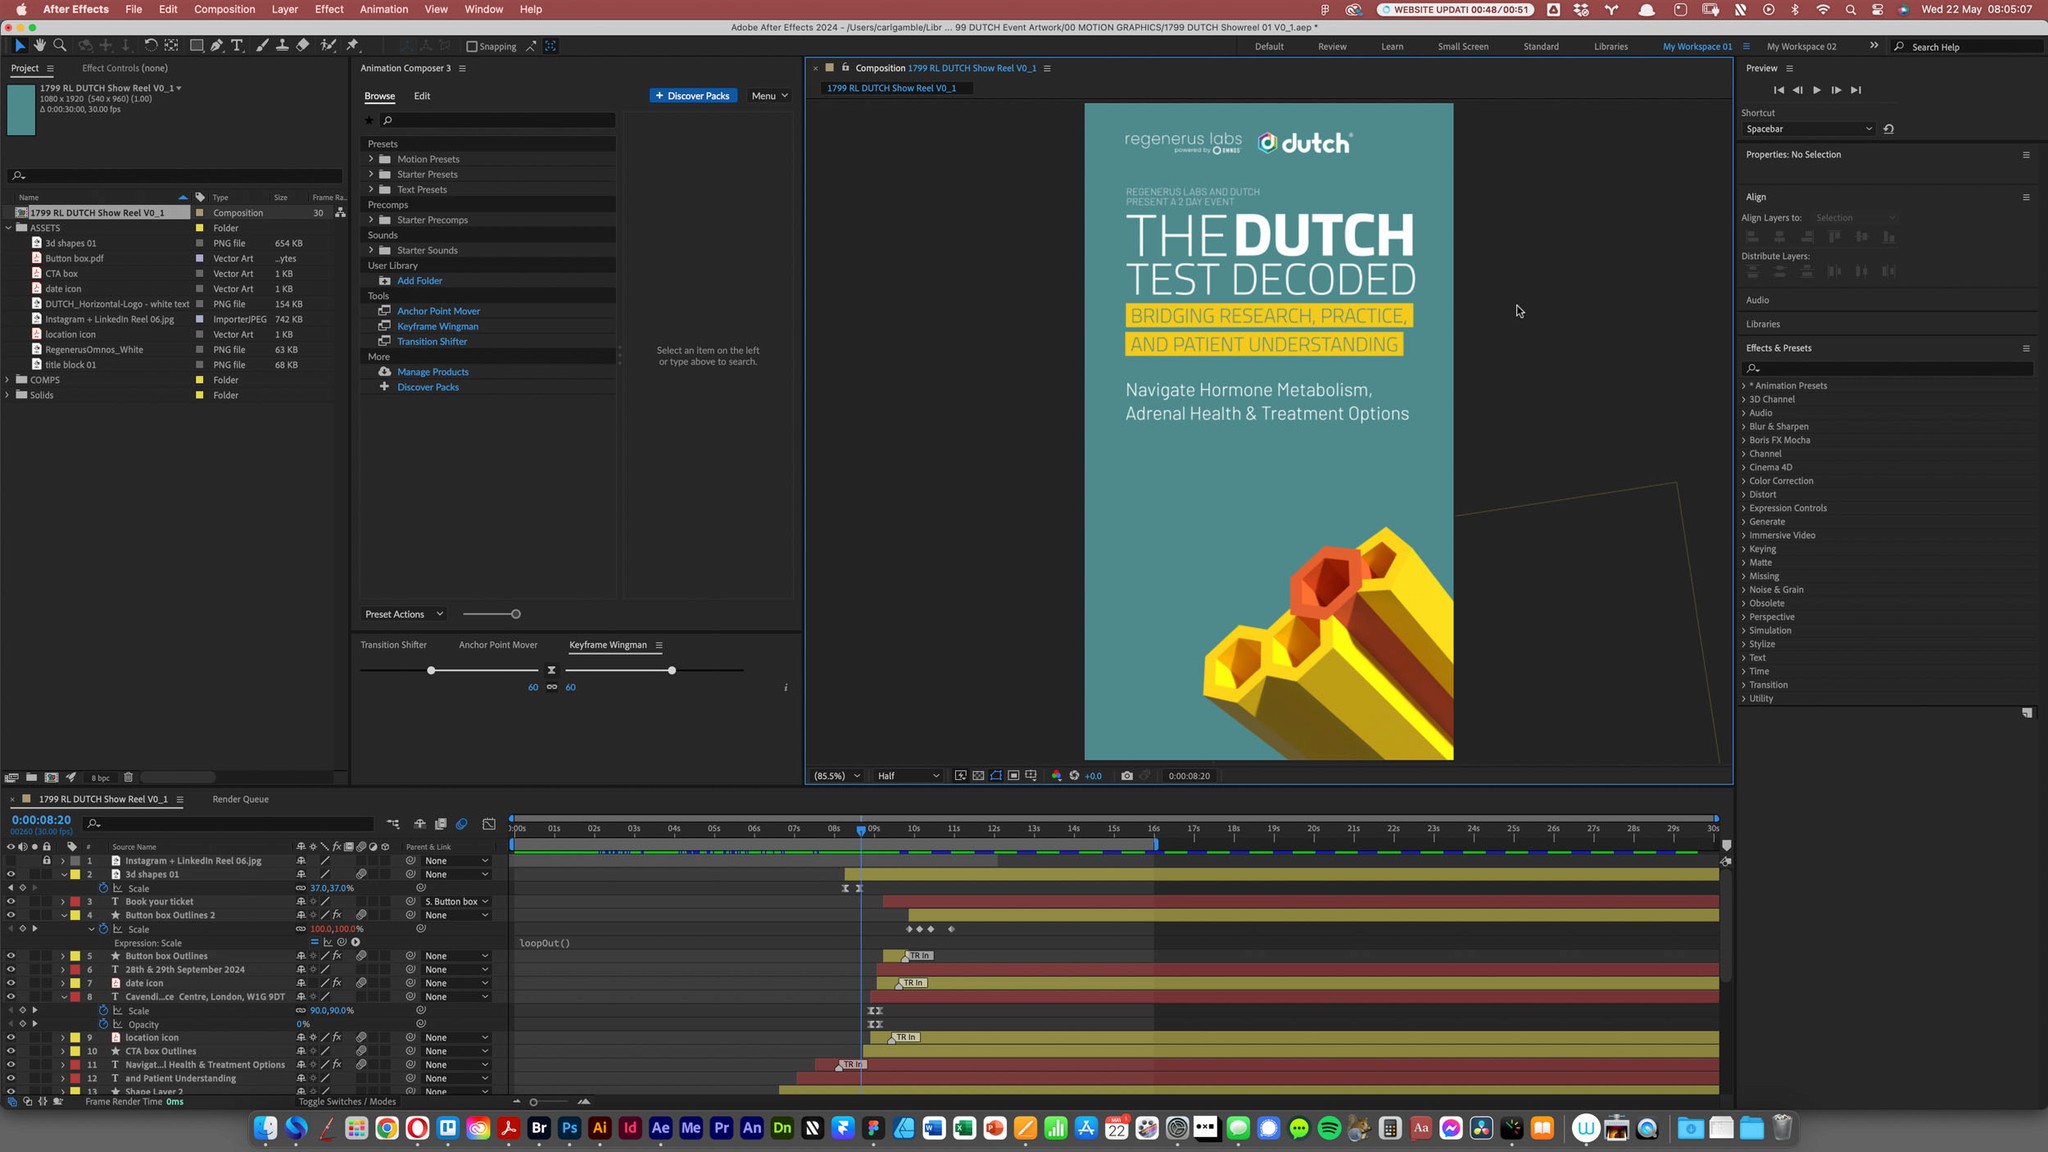Hide the 3d shapes 01 layer
Screen dimensions: 2048x1152
[11, 875]
